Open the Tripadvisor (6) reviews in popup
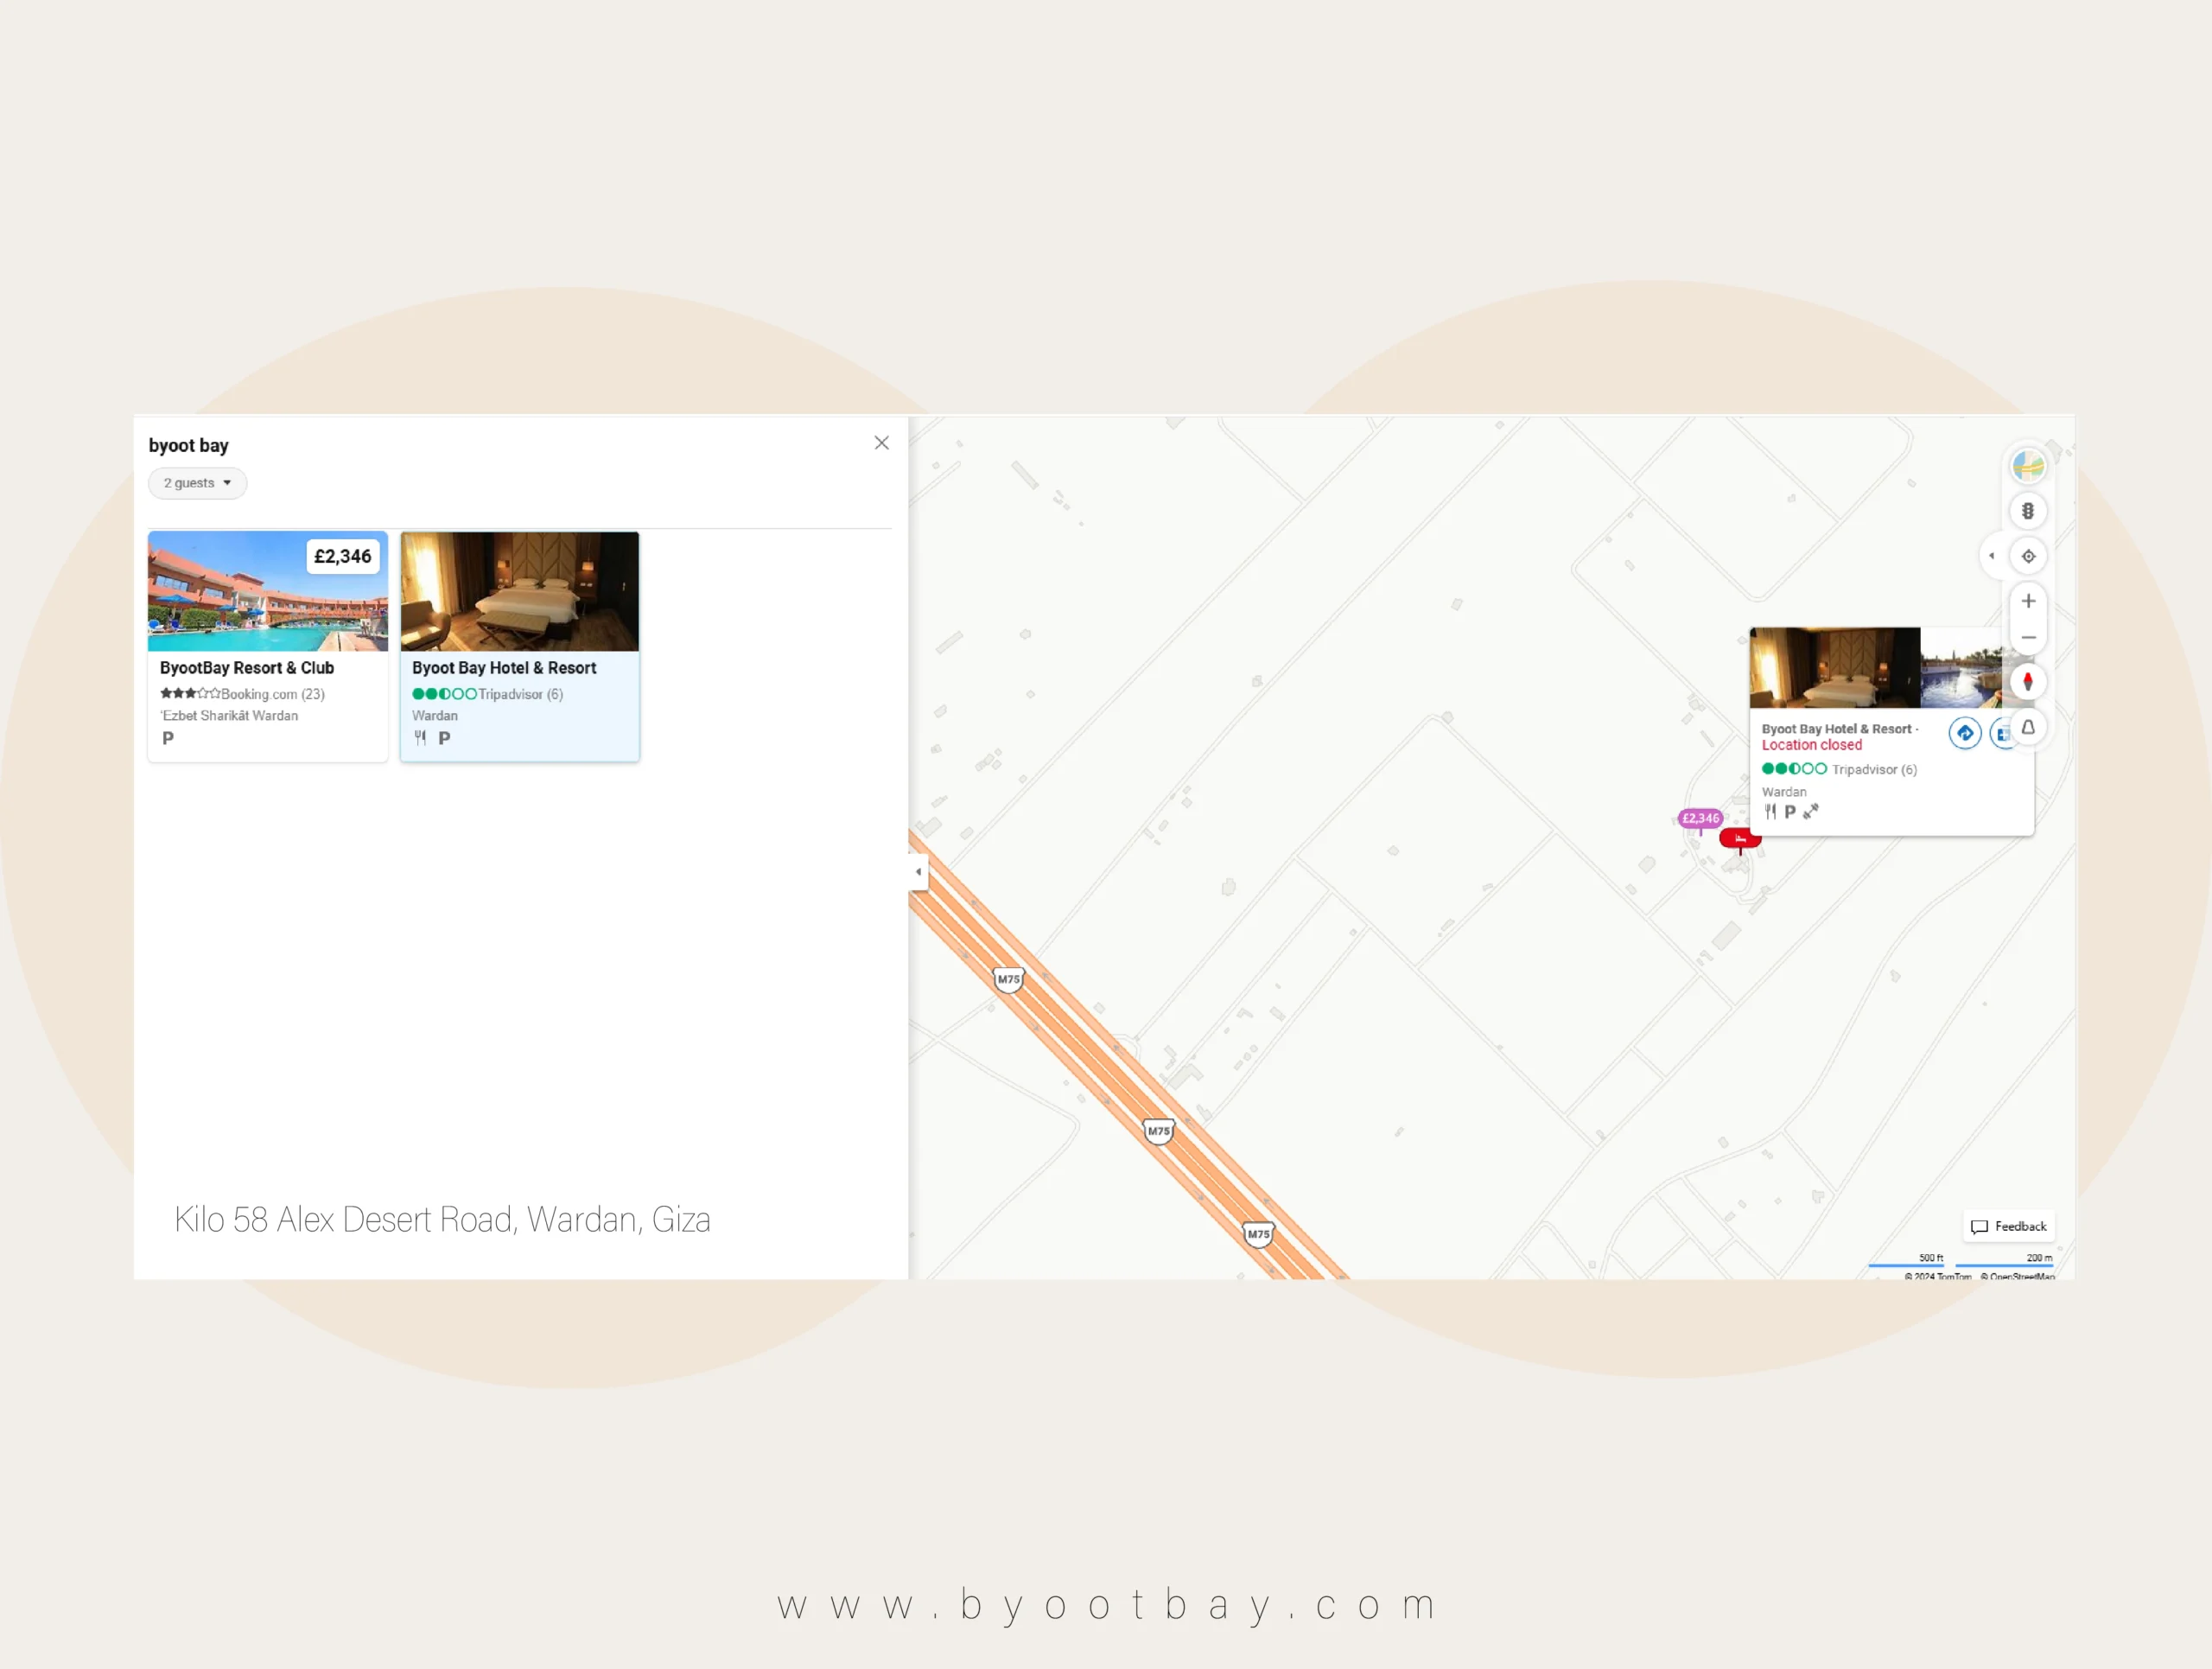2212x1669 pixels. point(1872,769)
